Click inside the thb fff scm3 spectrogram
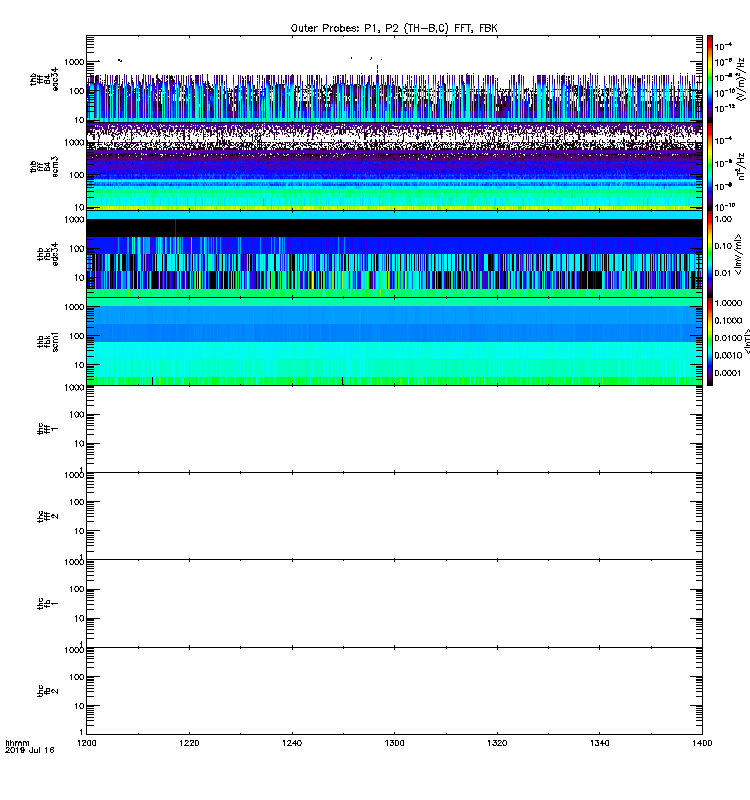 pos(394,166)
